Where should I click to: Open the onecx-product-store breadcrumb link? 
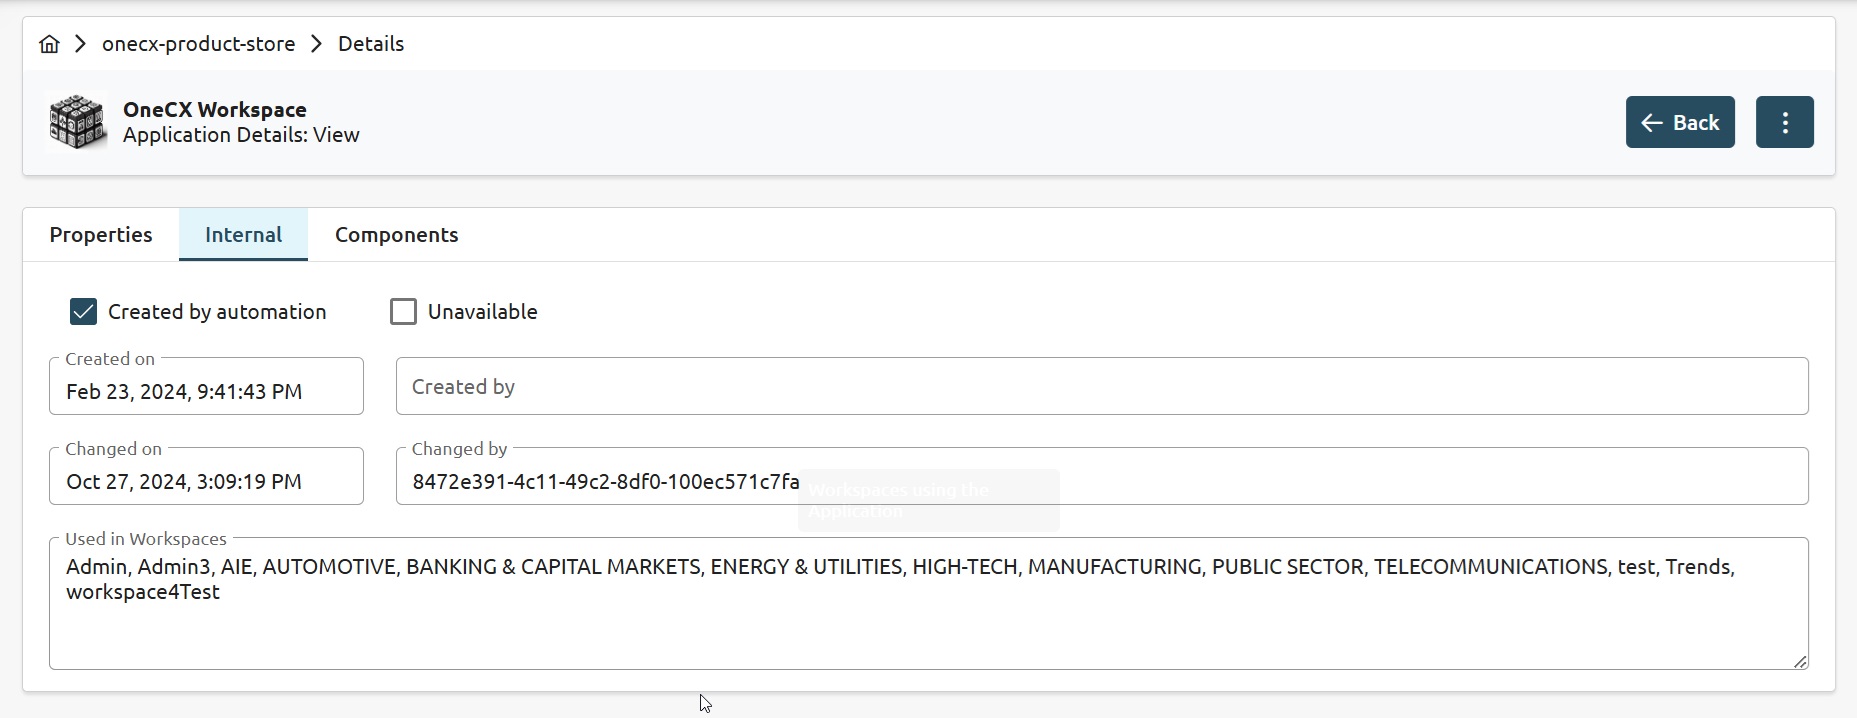198,44
